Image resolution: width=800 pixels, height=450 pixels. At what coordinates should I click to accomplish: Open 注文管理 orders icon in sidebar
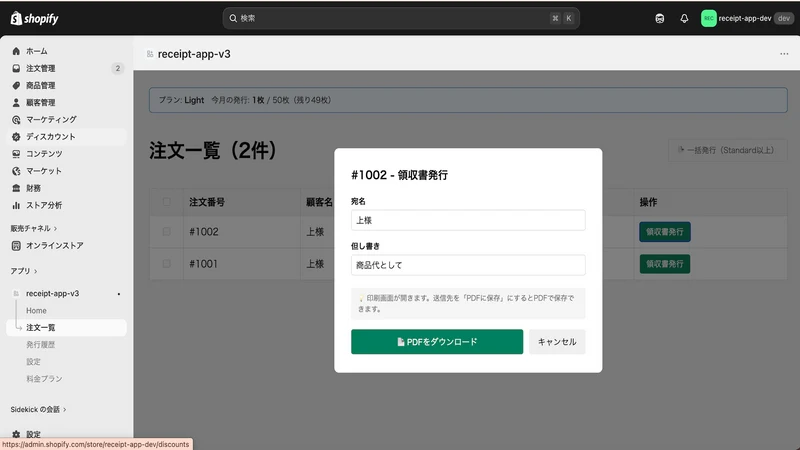point(16,68)
